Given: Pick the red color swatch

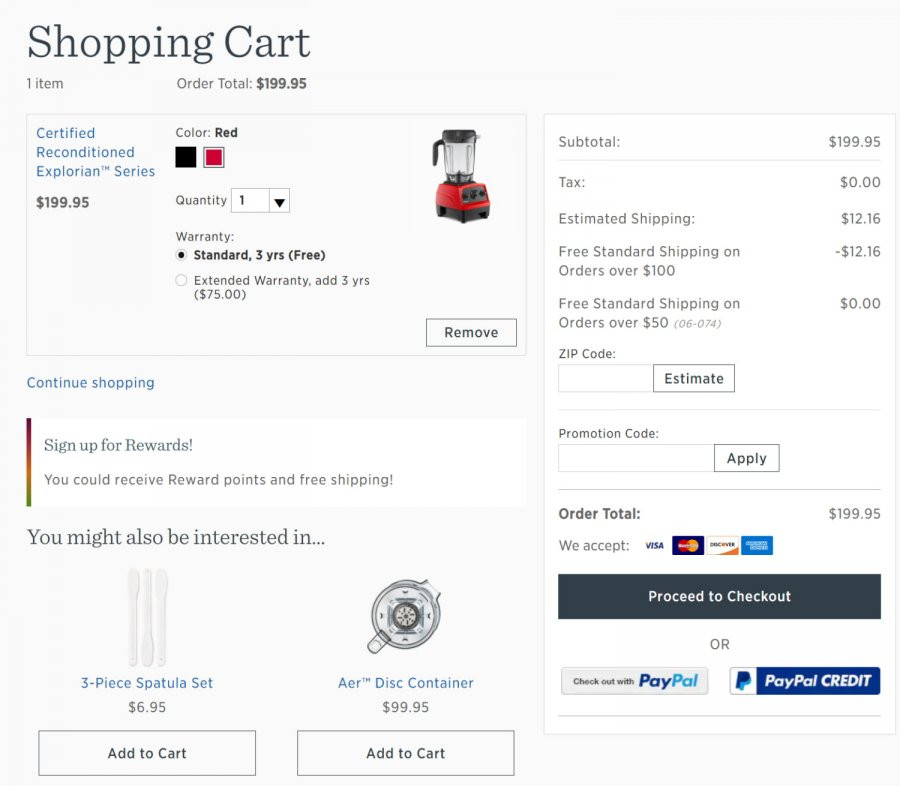Looking at the screenshot, I should click(214, 157).
